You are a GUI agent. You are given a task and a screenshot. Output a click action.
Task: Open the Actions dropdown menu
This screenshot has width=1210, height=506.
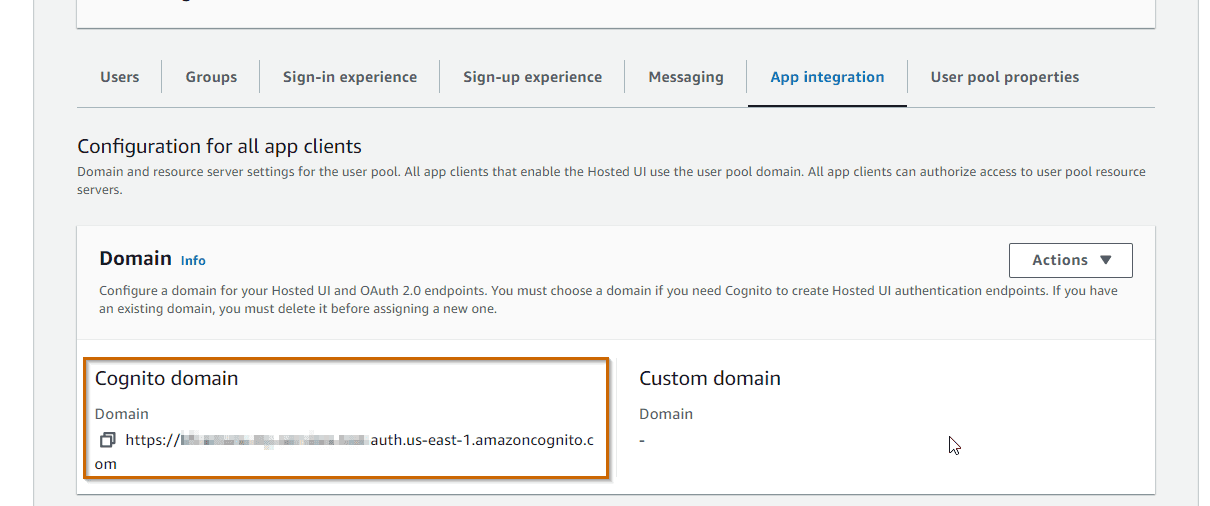coord(1070,260)
